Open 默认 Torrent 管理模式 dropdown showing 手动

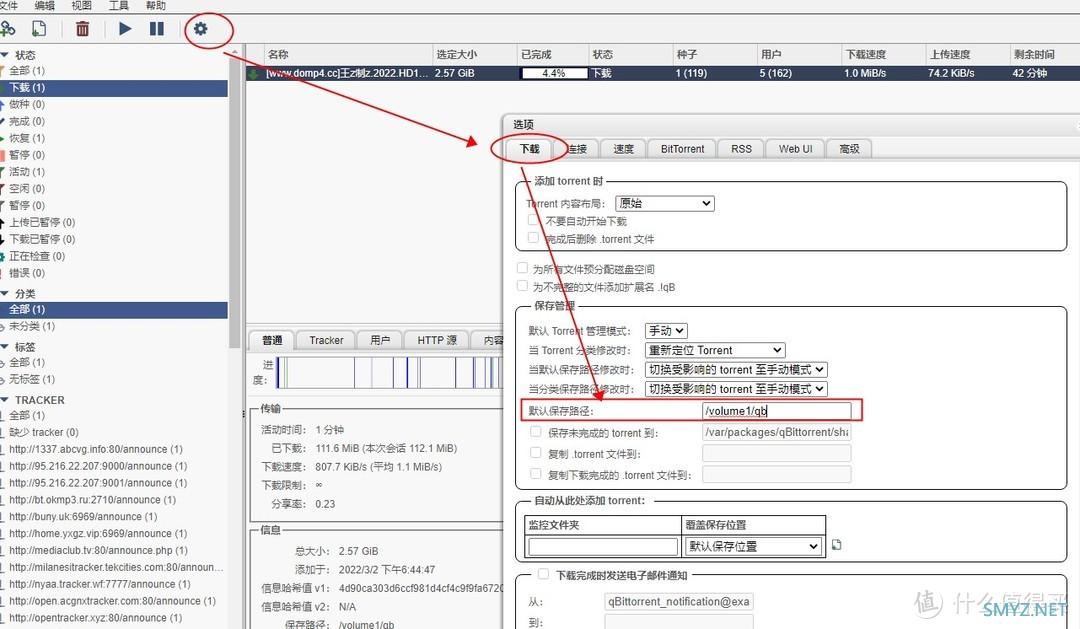pos(665,331)
